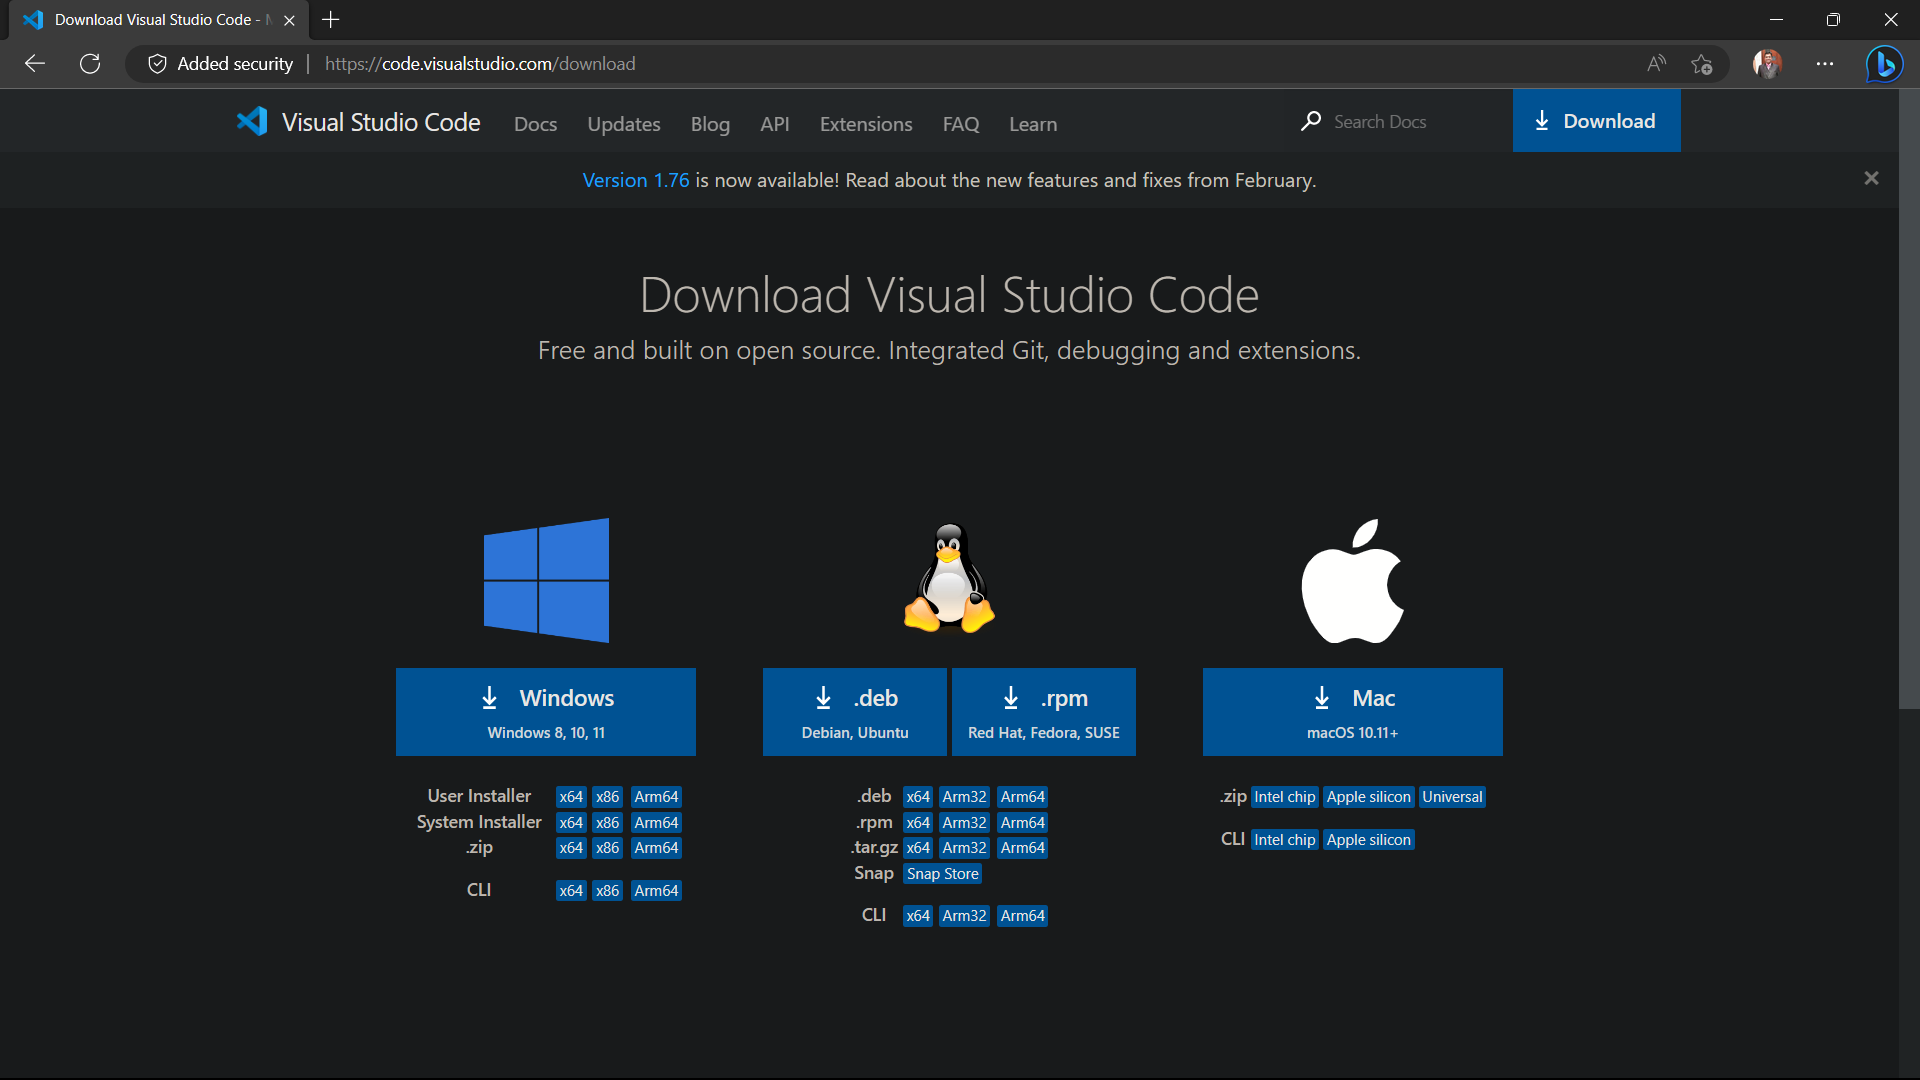Refresh the page with reload icon
Viewport: 1920px width, 1080px height.
click(x=90, y=64)
